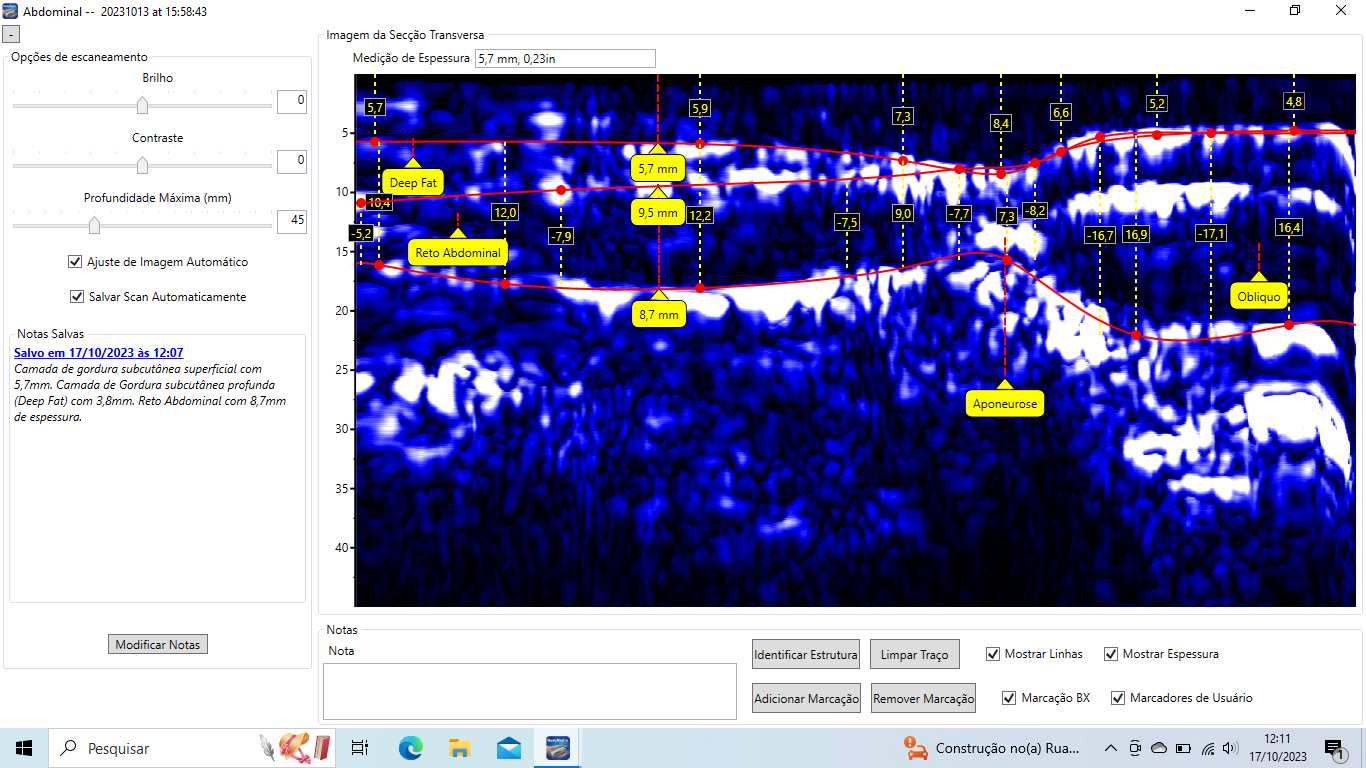Viewport: 1366px width, 768px height.
Task: Toggle Salvar Scan Automaticamente checkbox
Action: pos(77,297)
